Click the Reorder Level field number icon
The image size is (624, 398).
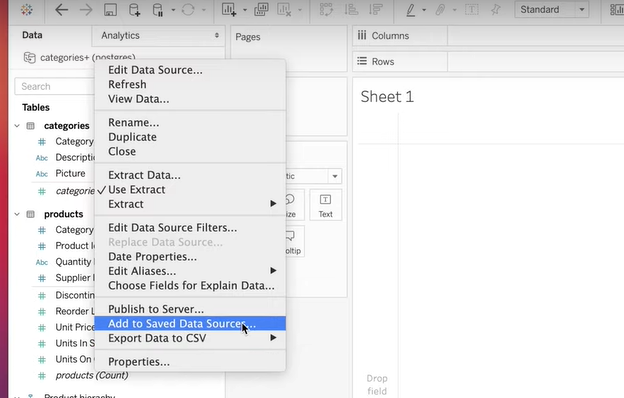point(42,311)
